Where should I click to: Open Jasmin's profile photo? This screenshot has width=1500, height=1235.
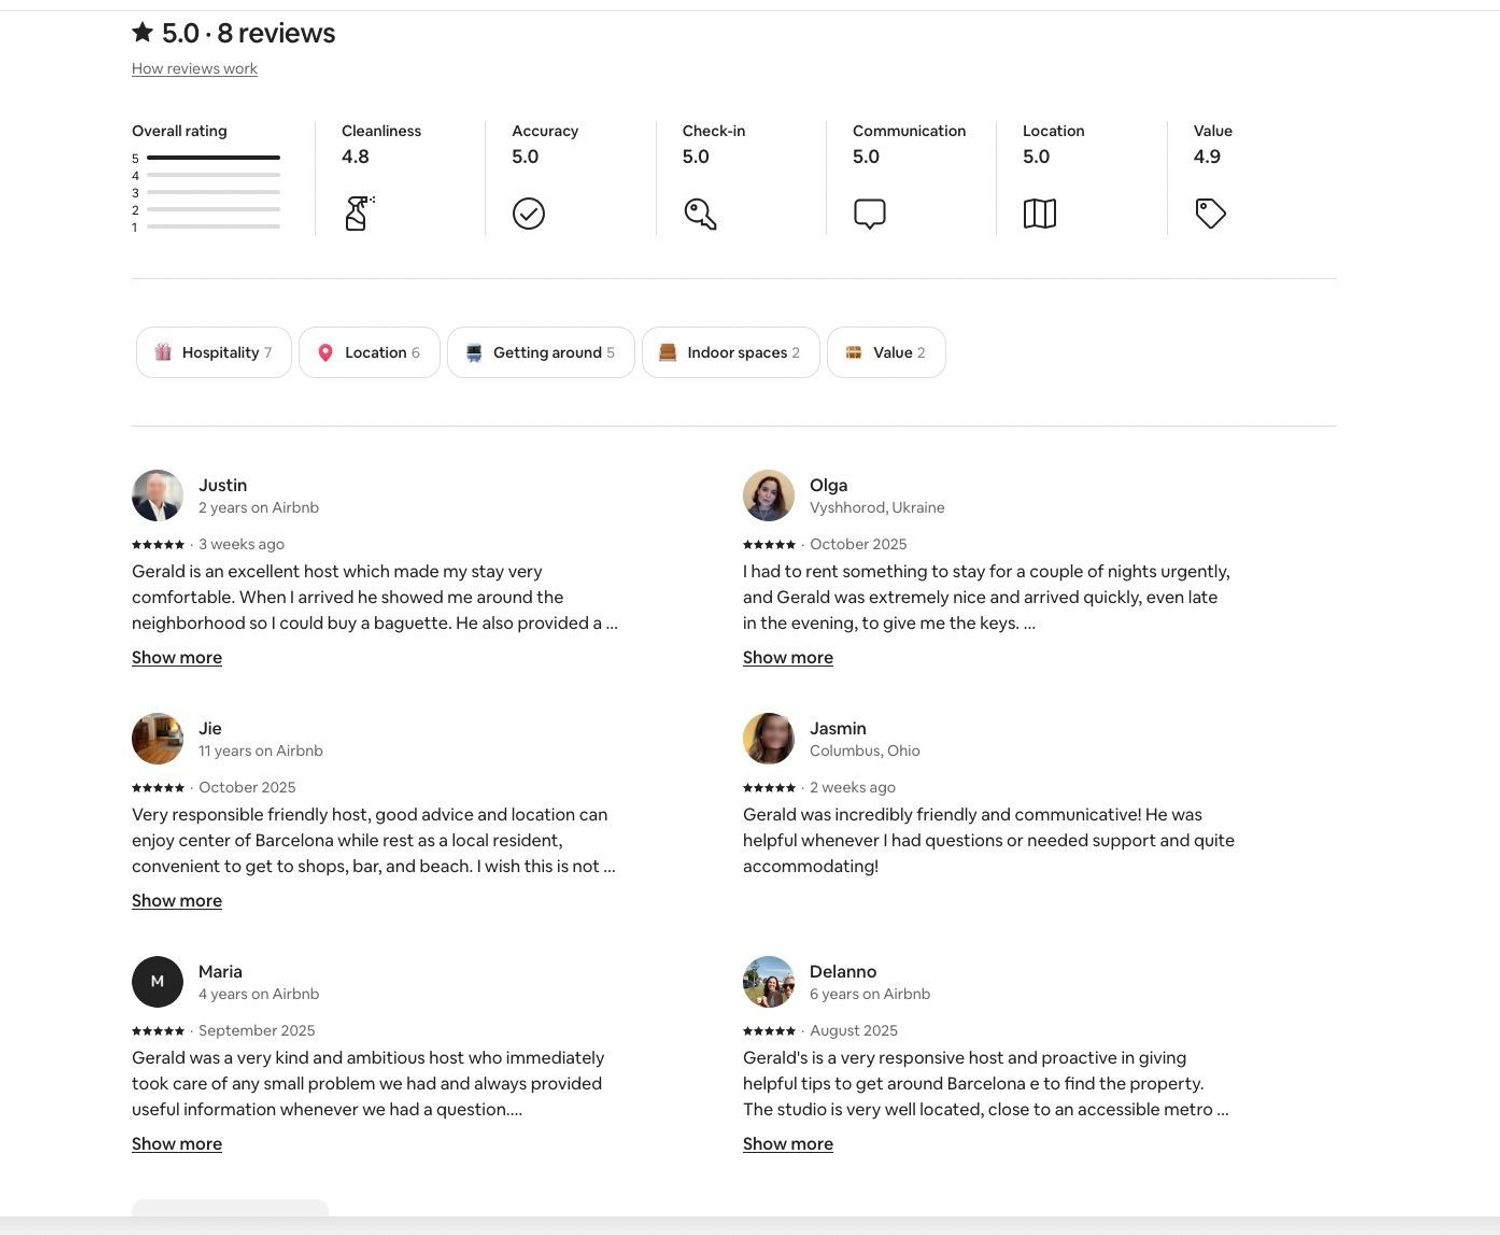click(x=769, y=739)
